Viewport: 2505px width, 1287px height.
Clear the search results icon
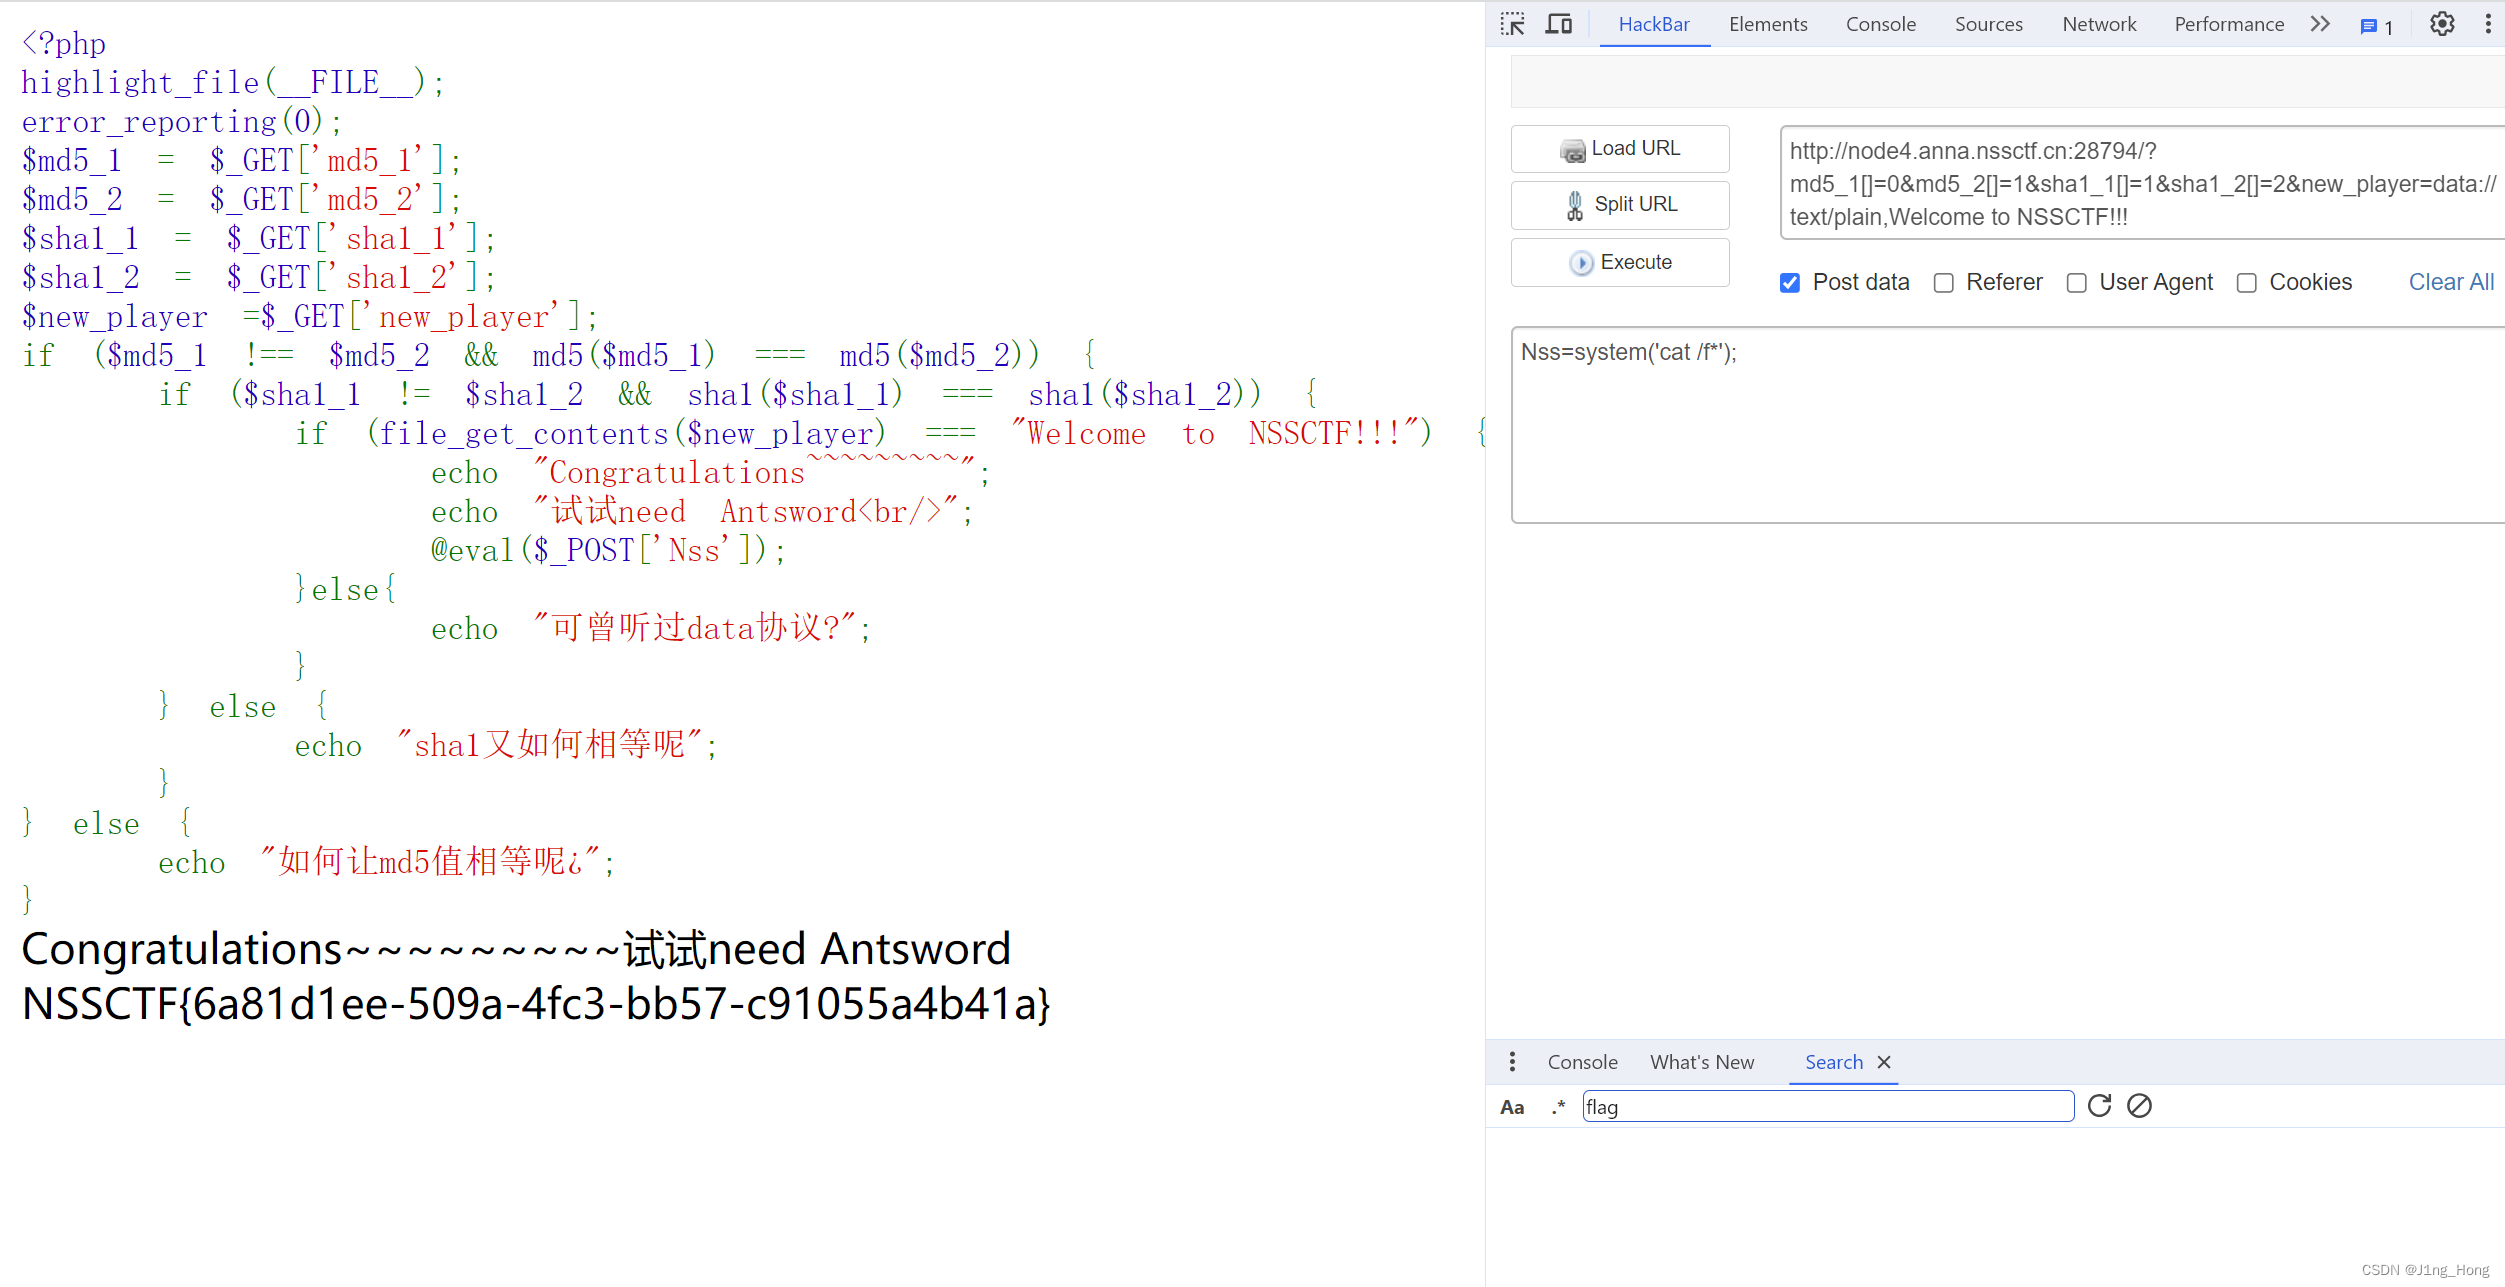(x=2139, y=1106)
